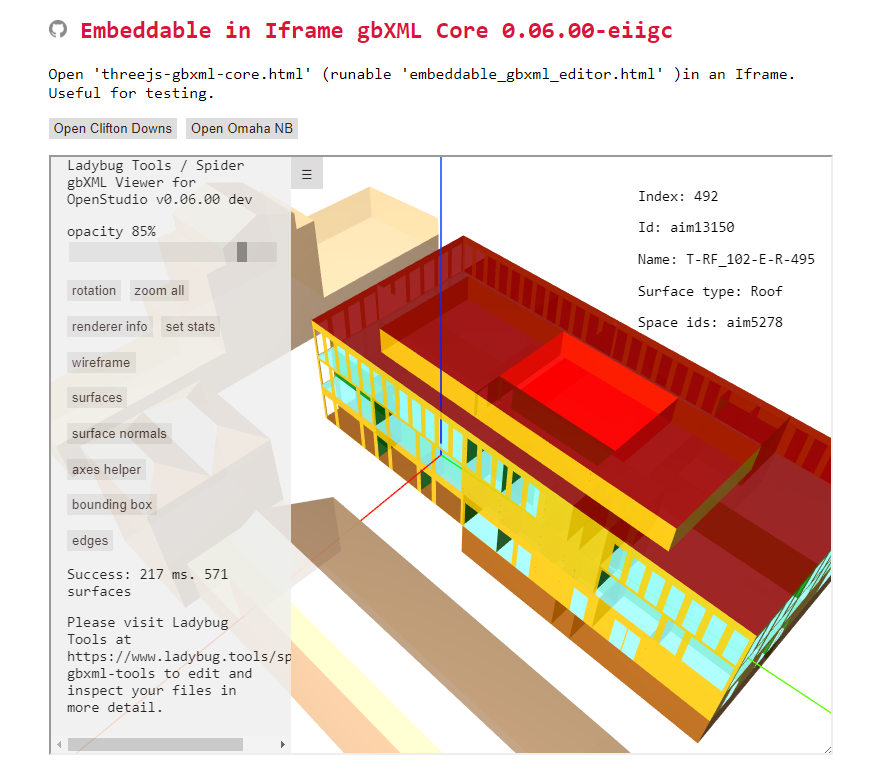
Task: Adjust the opacity 85% slider handle
Action: tap(242, 252)
